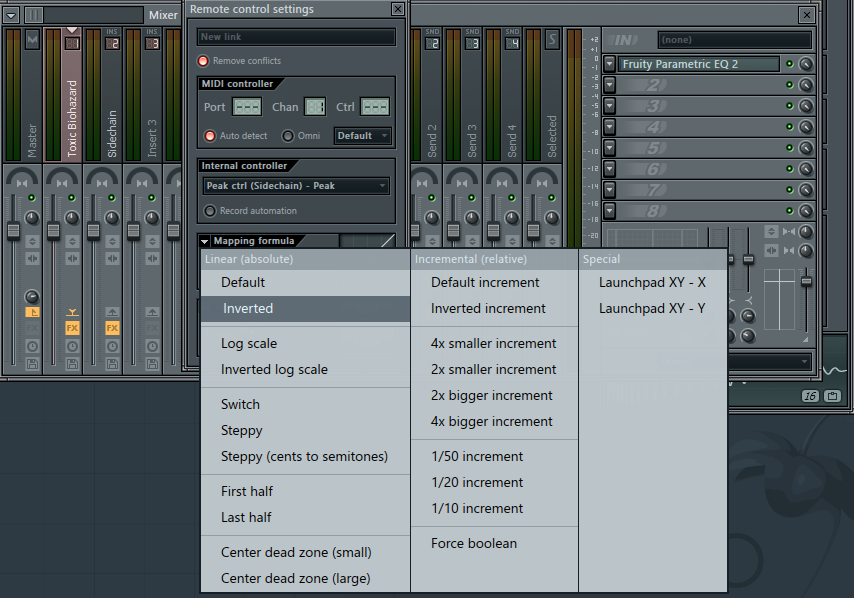854x598 pixels.
Task: Click the Master track volume fader
Action: [x=14, y=231]
